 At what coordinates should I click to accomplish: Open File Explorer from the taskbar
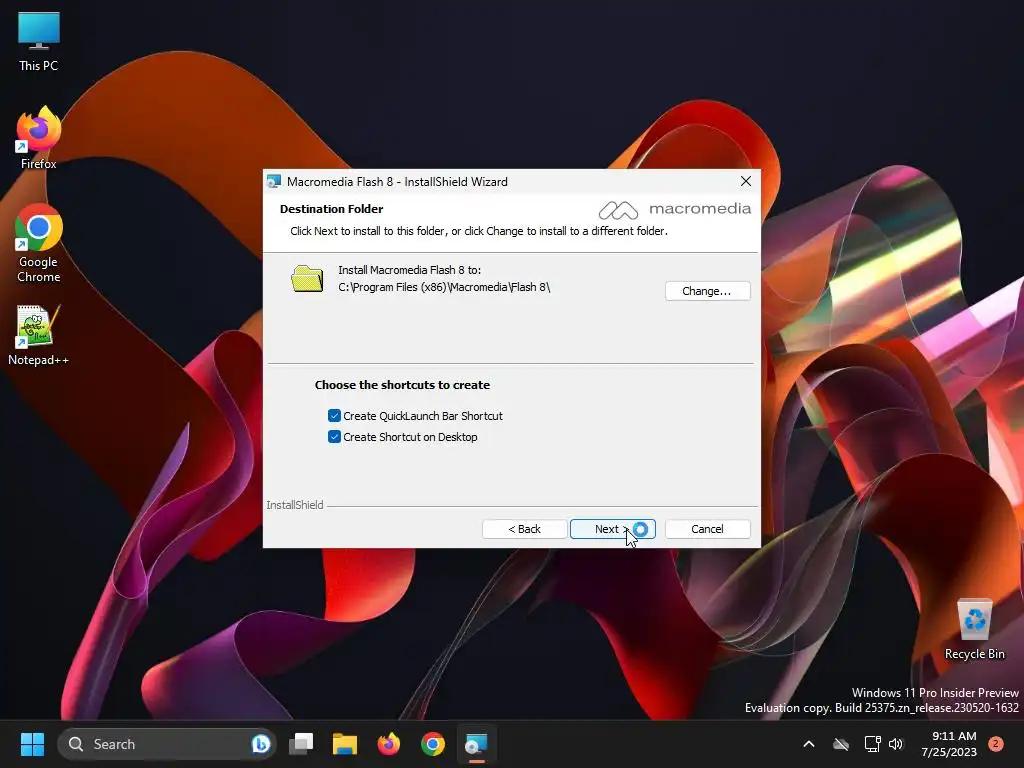[x=345, y=744]
